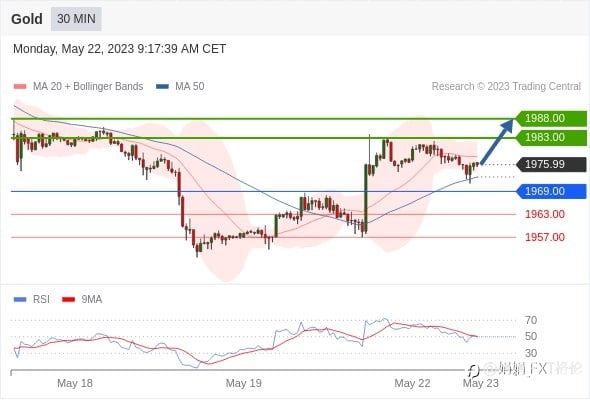The width and height of the screenshot is (590, 400).
Task: Click the Gold instrument title
Action: coord(27,19)
